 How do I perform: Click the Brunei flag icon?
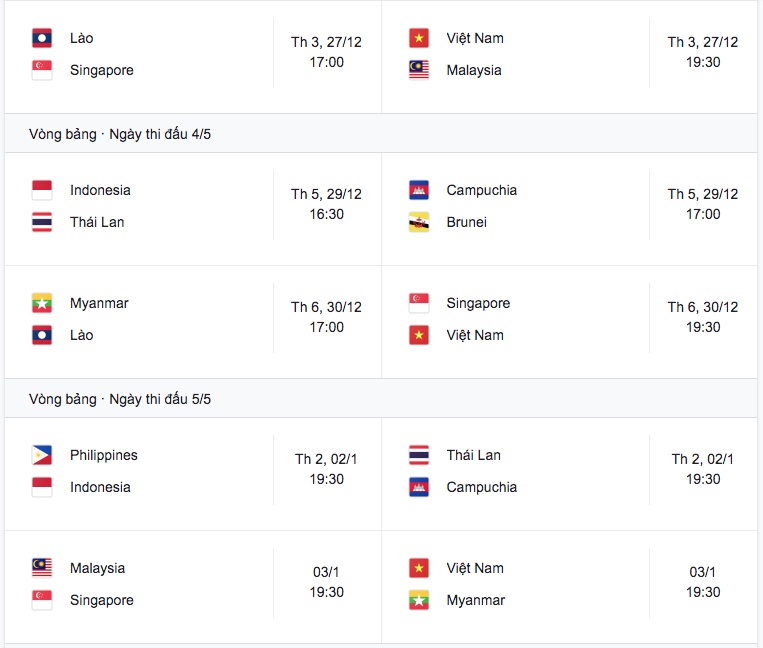click(x=418, y=222)
